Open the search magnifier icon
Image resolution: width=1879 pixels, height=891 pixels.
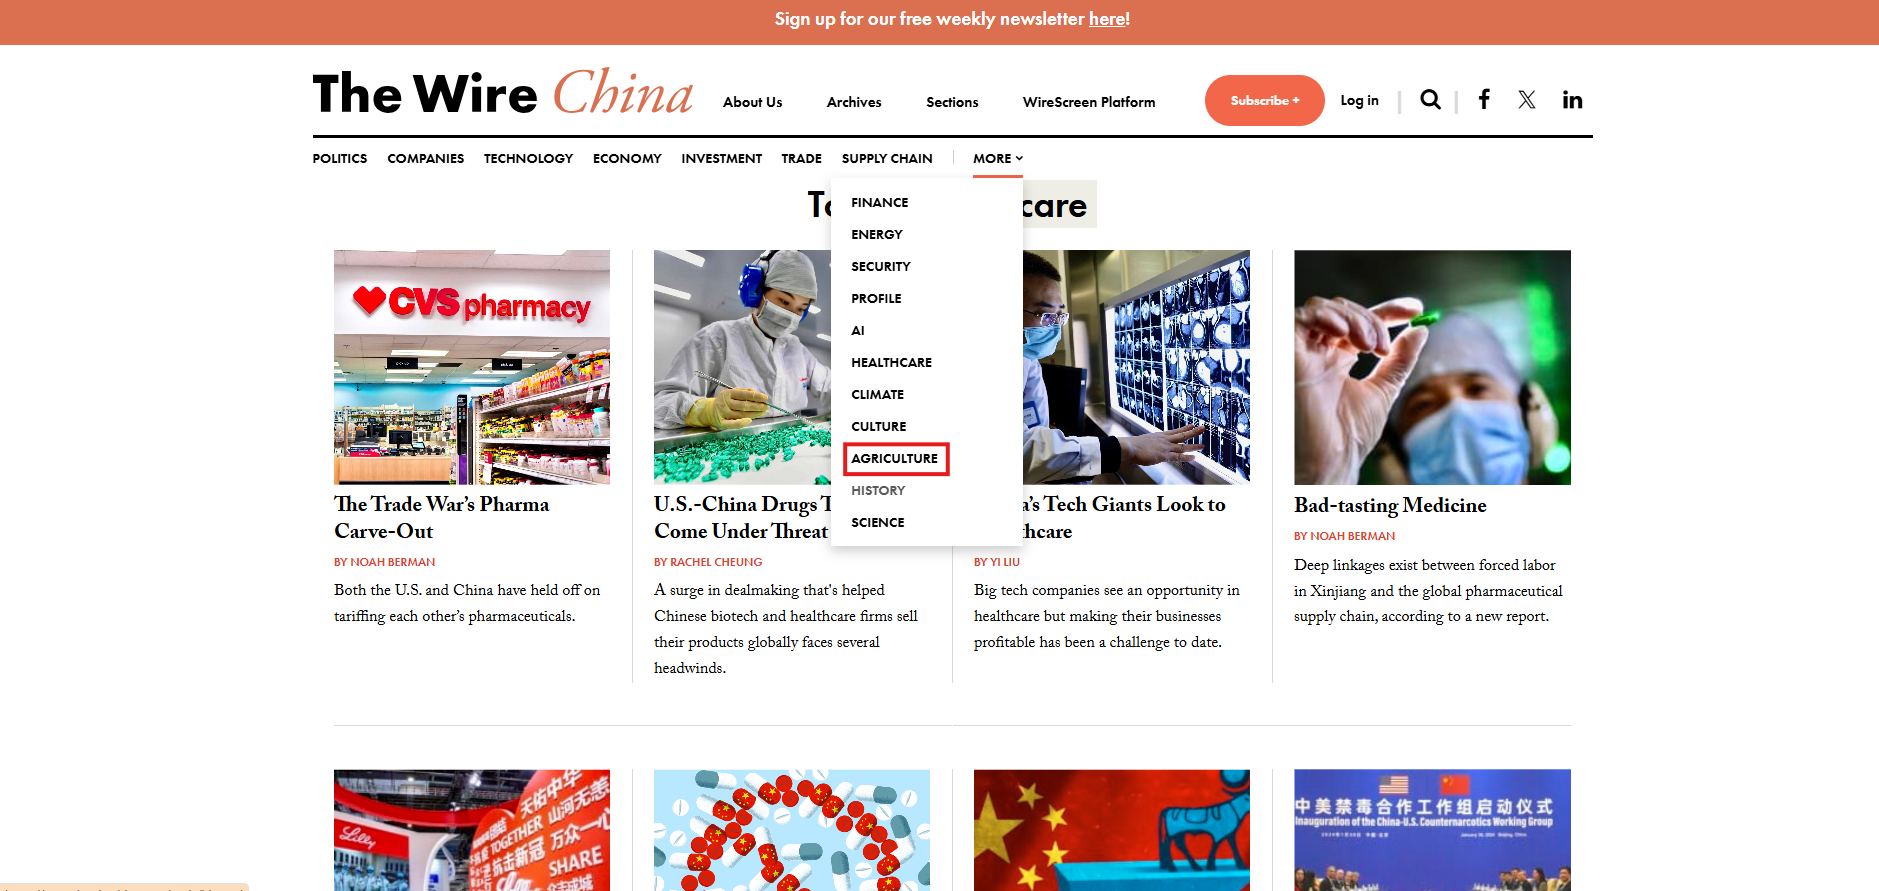pyautogui.click(x=1430, y=100)
